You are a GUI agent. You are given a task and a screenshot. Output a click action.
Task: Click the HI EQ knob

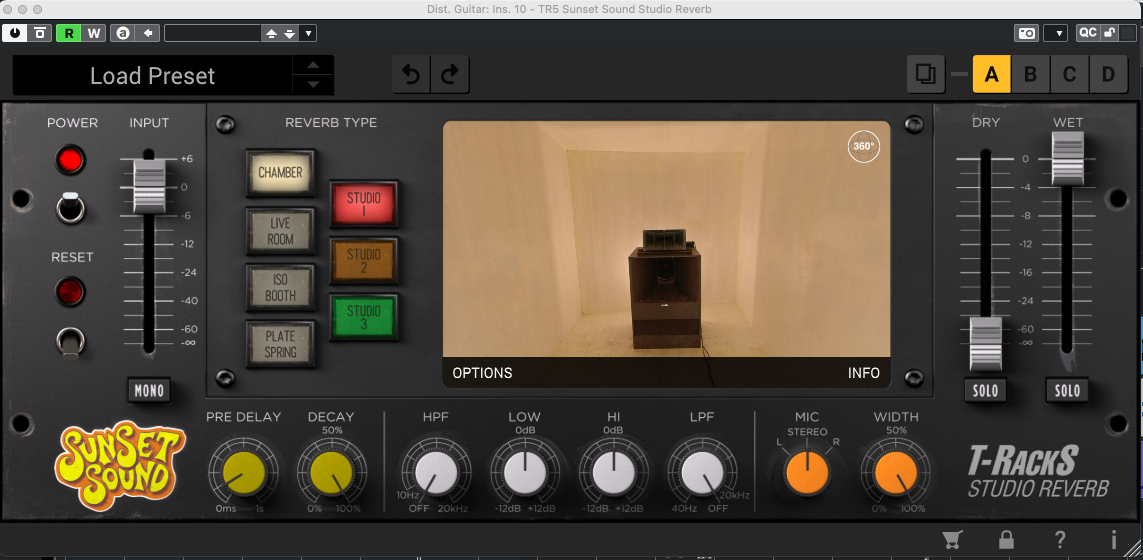click(614, 472)
